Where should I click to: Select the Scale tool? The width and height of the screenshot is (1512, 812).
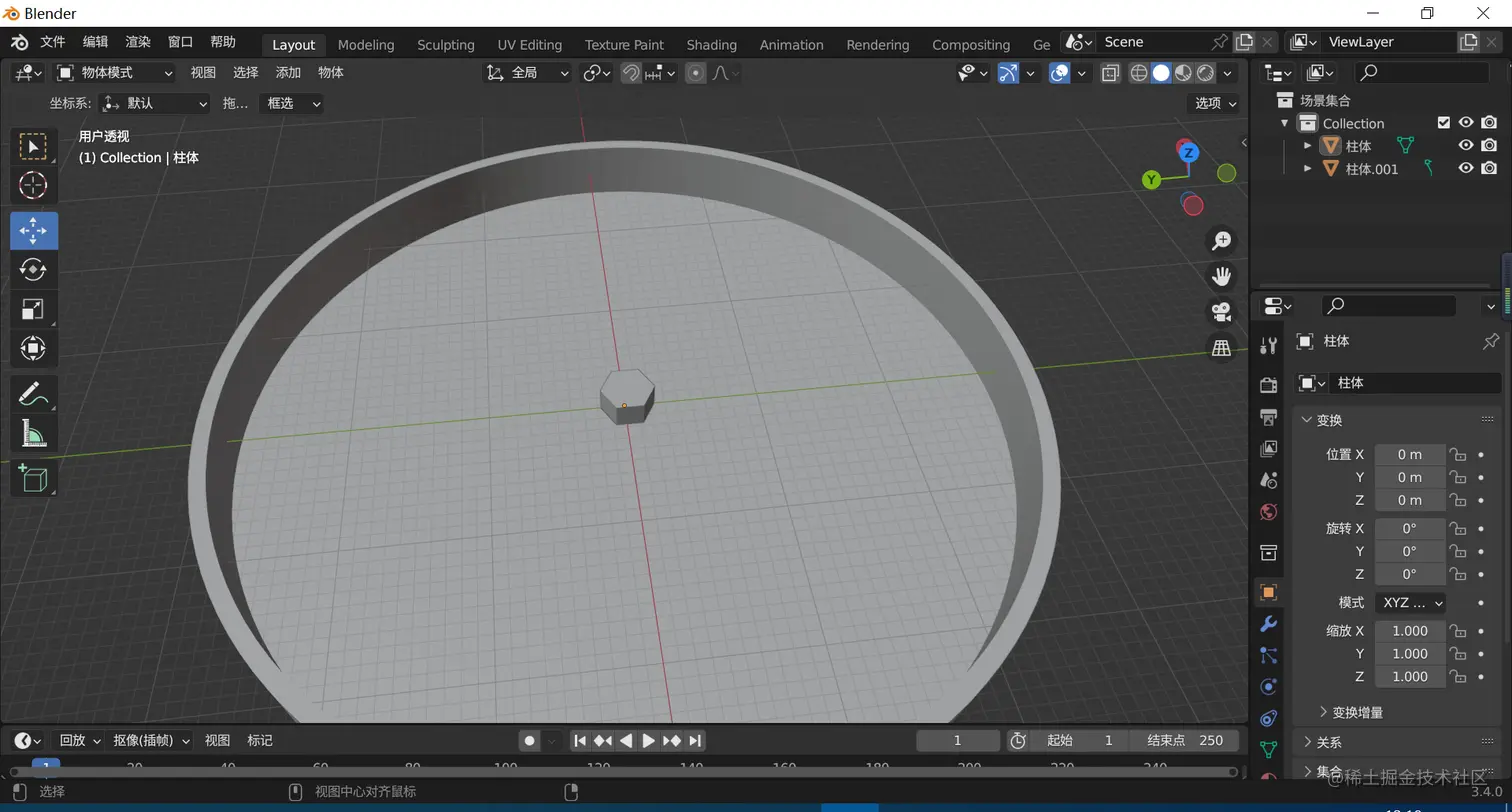click(x=33, y=309)
